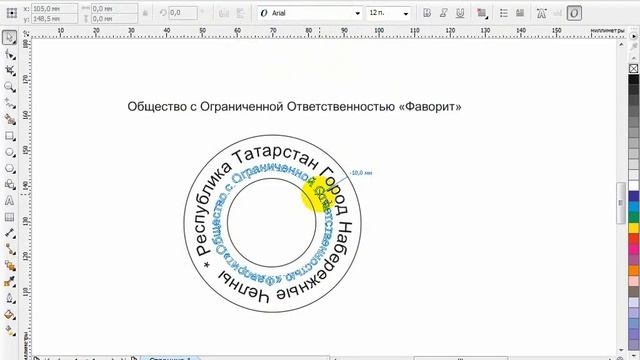The image size is (640, 360).
Task: Click the object width field
Action: (x=114, y=8)
